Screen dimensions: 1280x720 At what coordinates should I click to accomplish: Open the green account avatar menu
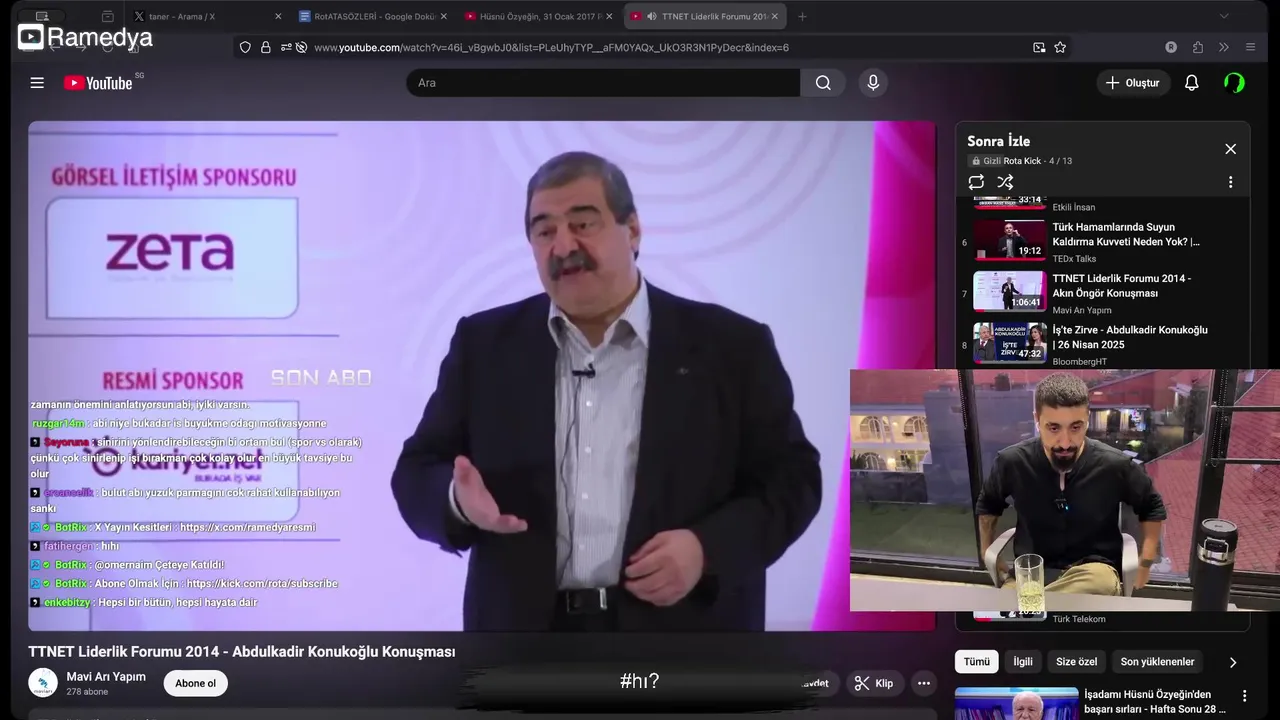click(1234, 83)
